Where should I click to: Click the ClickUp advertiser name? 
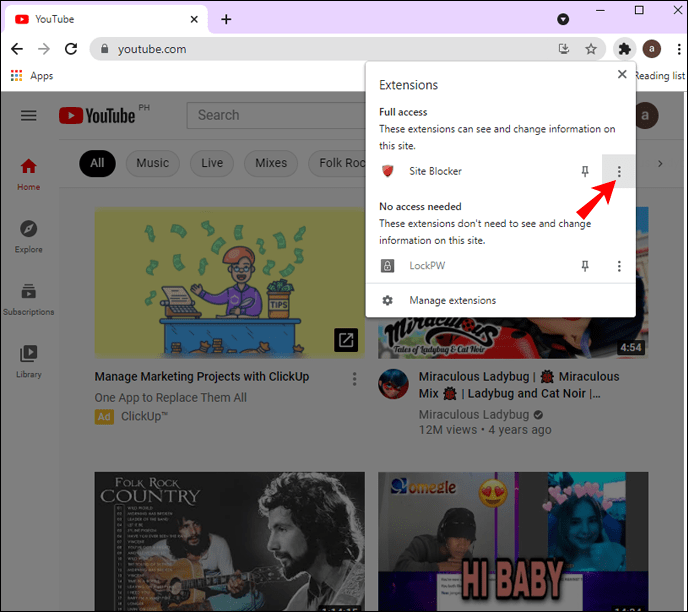[144, 416]
